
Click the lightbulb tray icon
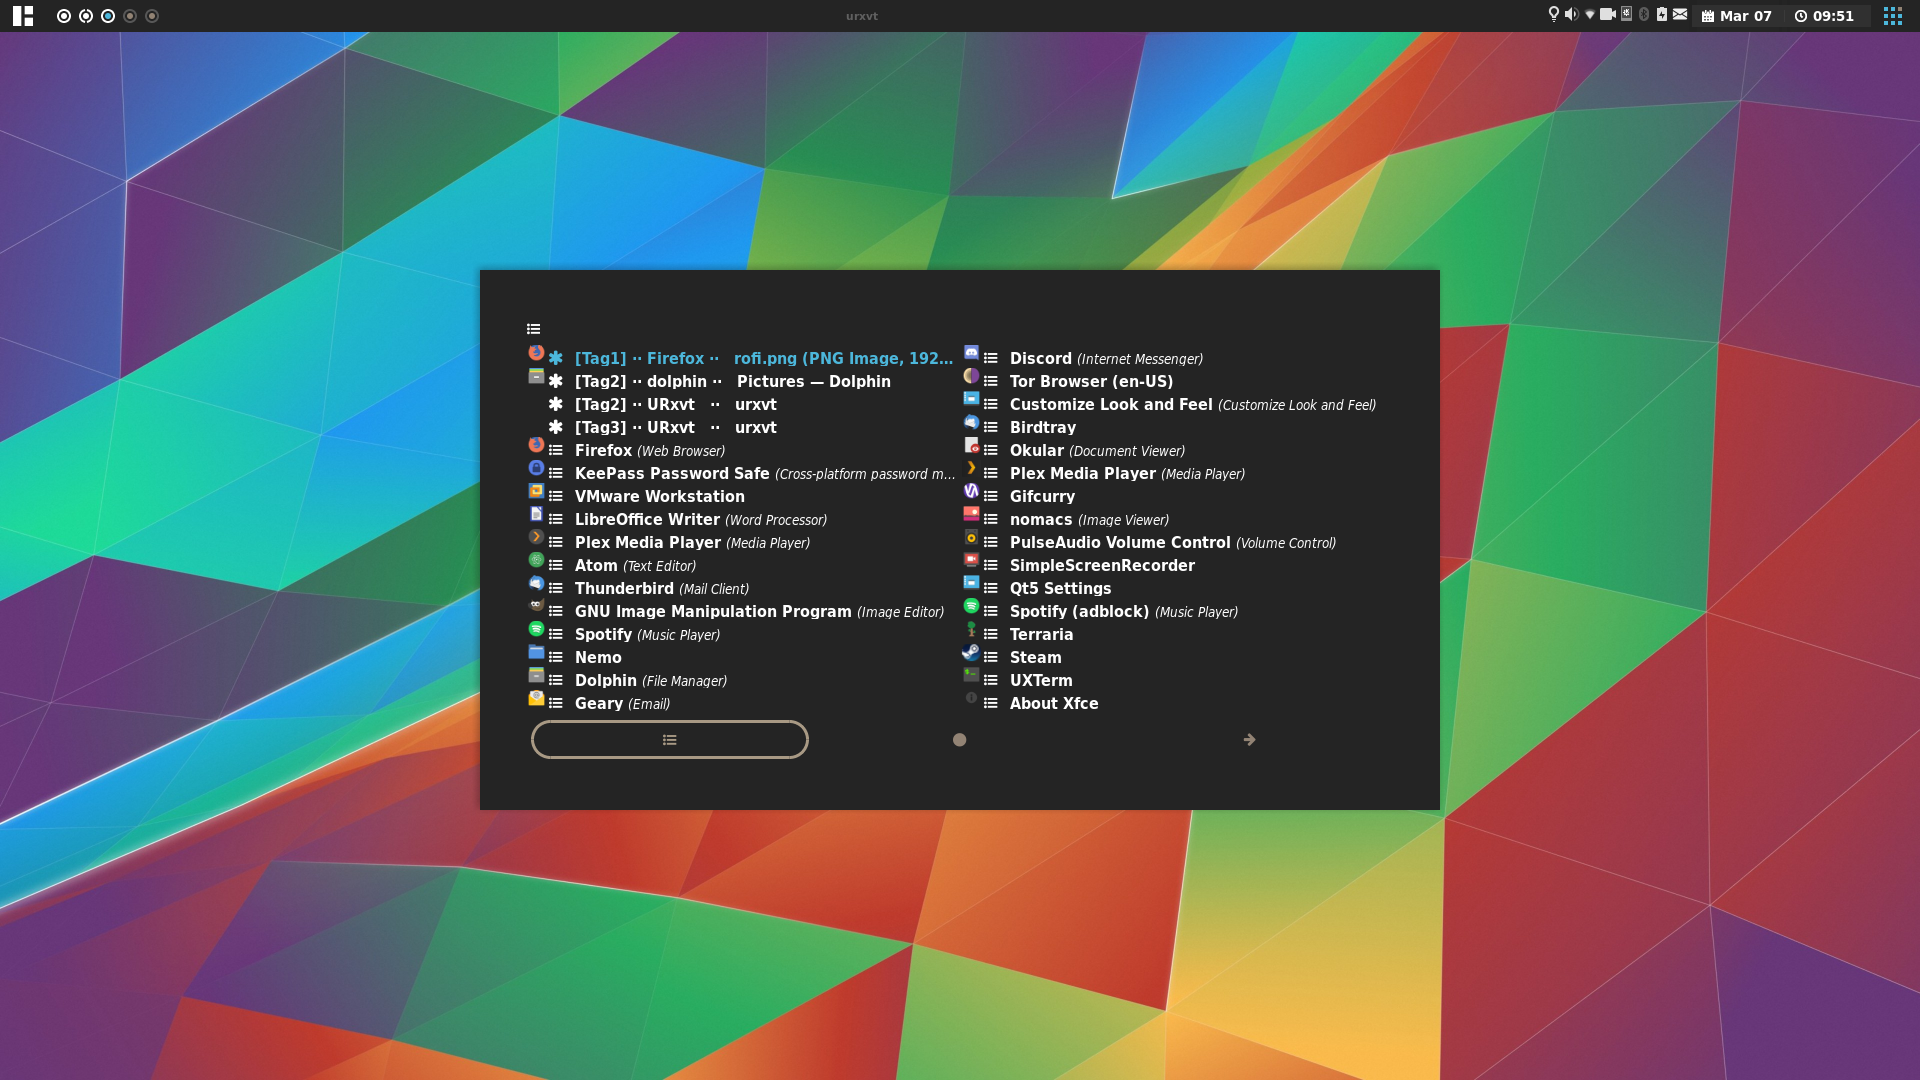point(1553,15)
